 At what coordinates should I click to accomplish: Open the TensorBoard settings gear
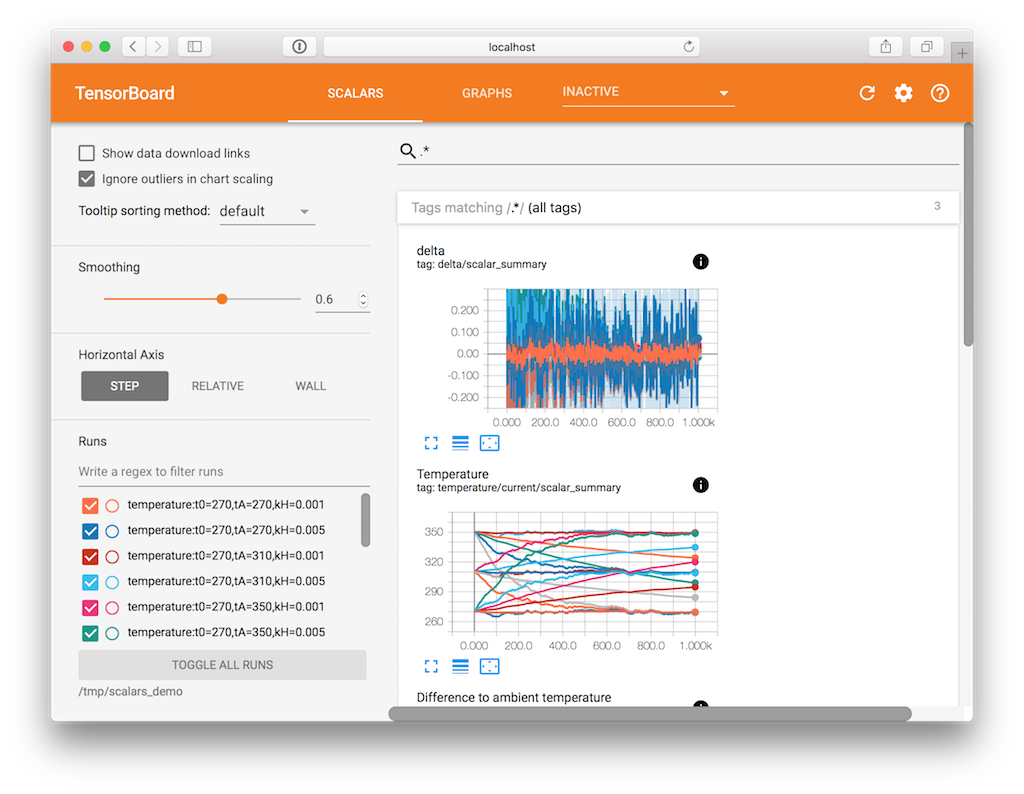(903, 93)
